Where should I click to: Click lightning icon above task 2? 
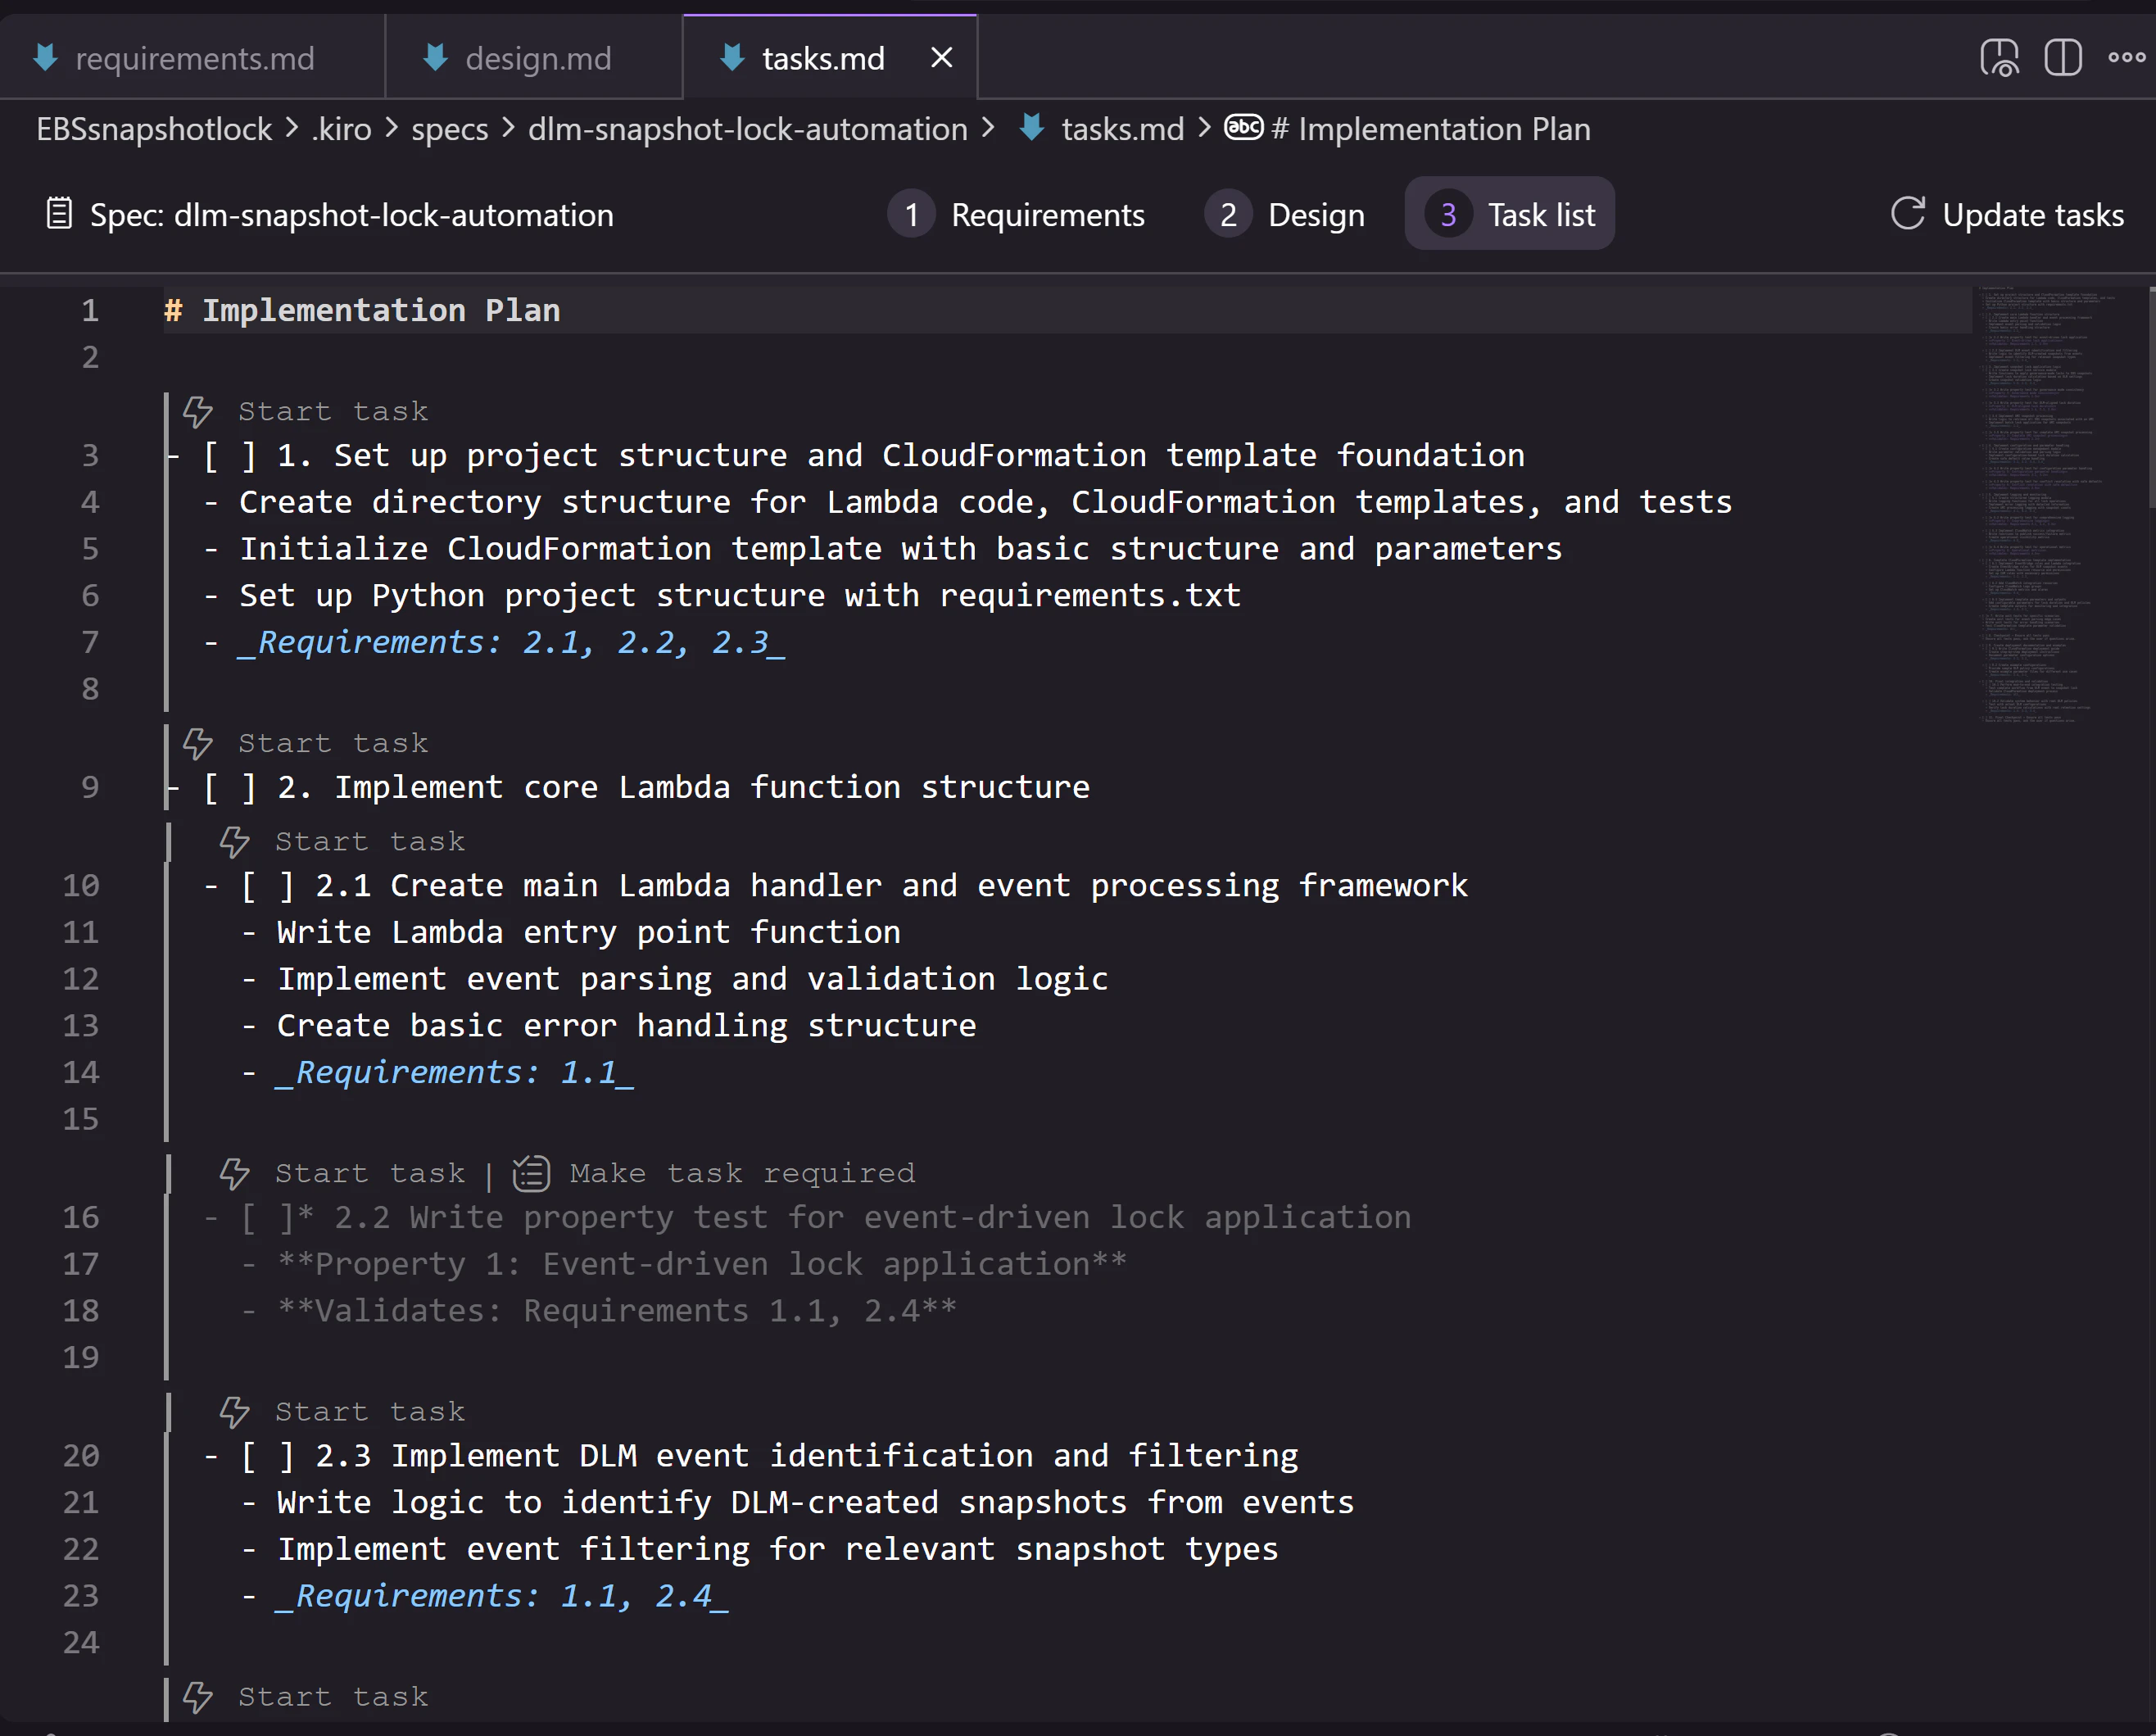click(197, 743)
